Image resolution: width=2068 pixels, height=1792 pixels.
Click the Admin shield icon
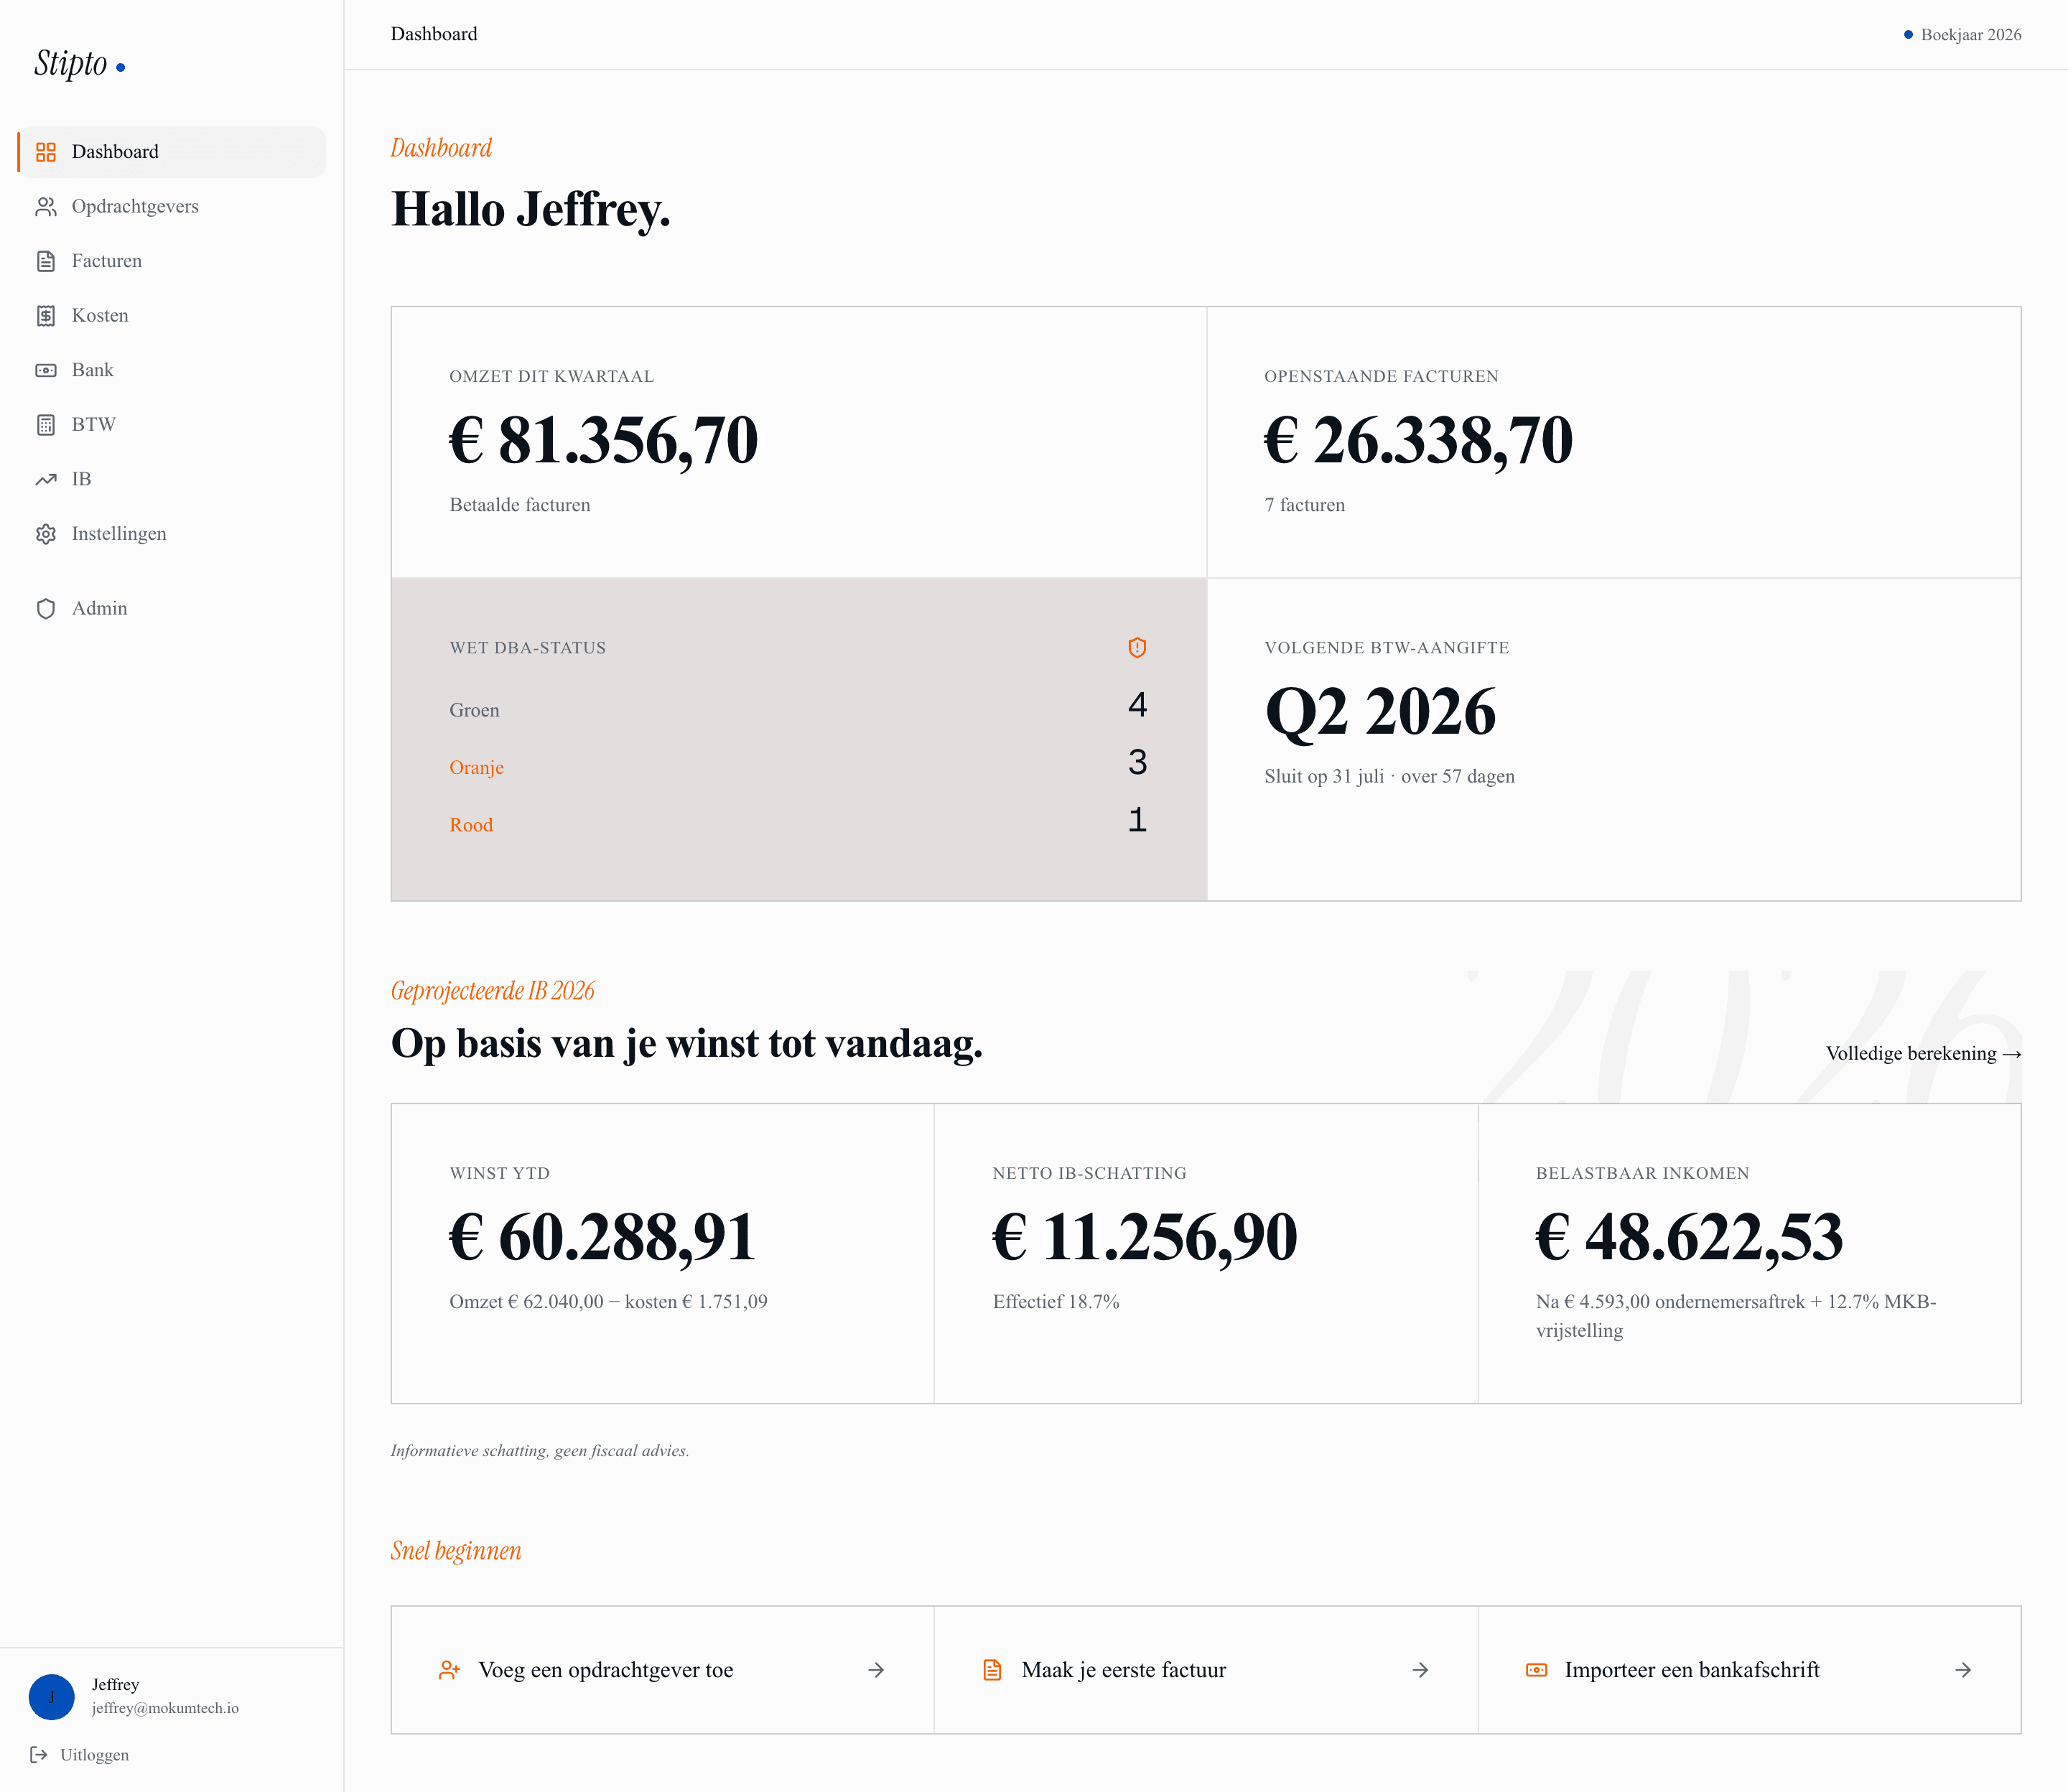[46, 609]
